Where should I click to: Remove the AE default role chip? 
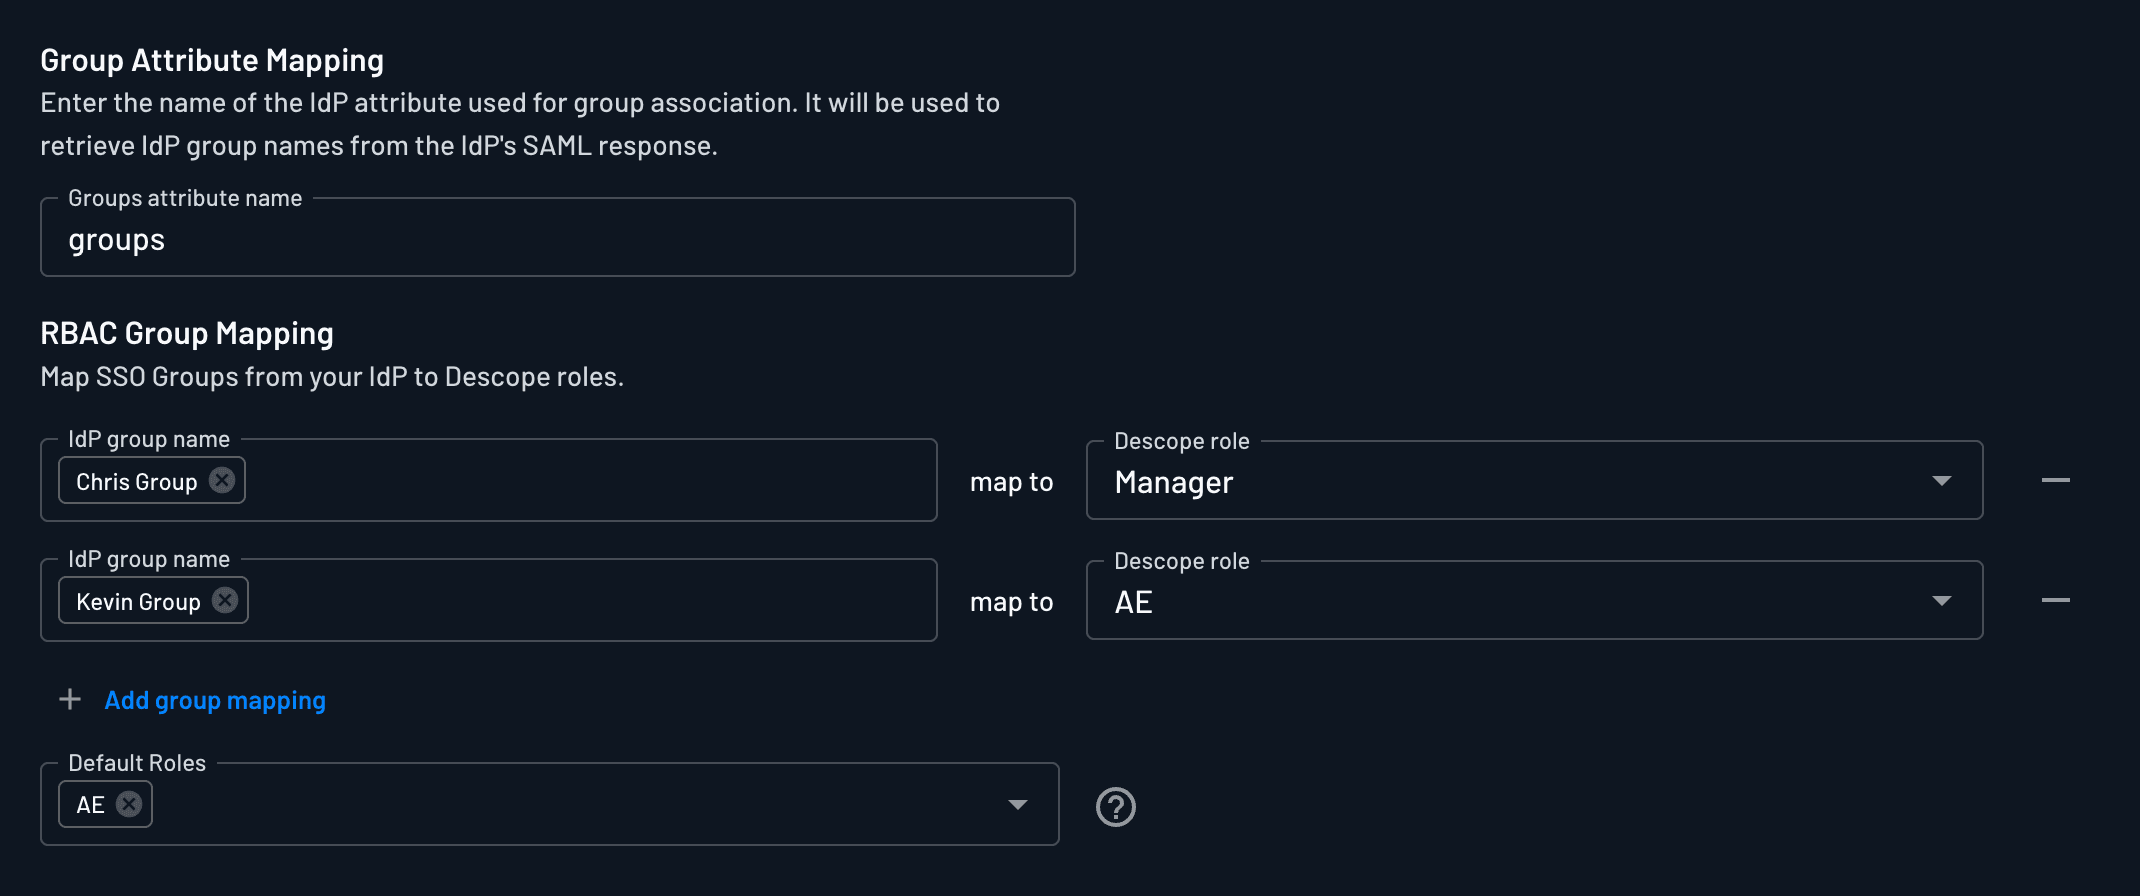pos(129,804)
